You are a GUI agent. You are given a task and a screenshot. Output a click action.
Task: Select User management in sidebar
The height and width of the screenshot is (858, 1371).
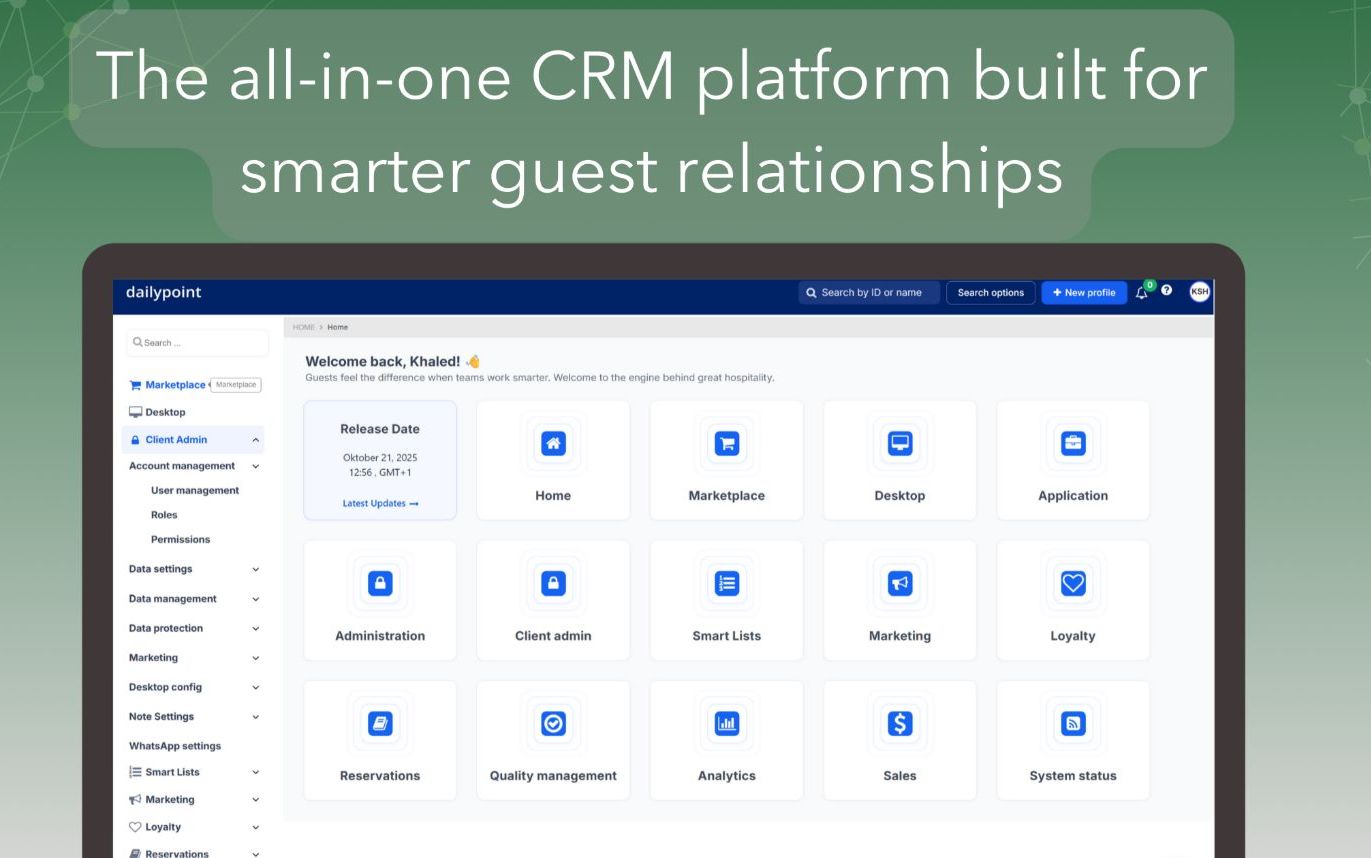[x=195, y=491]
